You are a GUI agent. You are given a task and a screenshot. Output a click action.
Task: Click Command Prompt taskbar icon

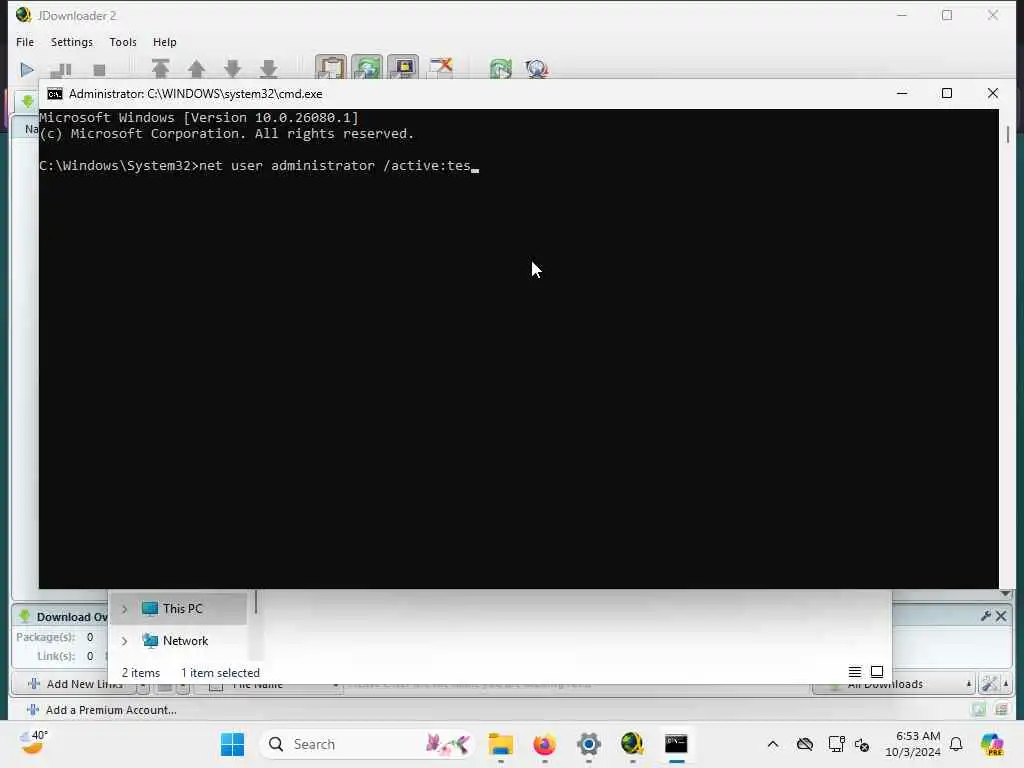pyautogui.click(x=676, y=744)
